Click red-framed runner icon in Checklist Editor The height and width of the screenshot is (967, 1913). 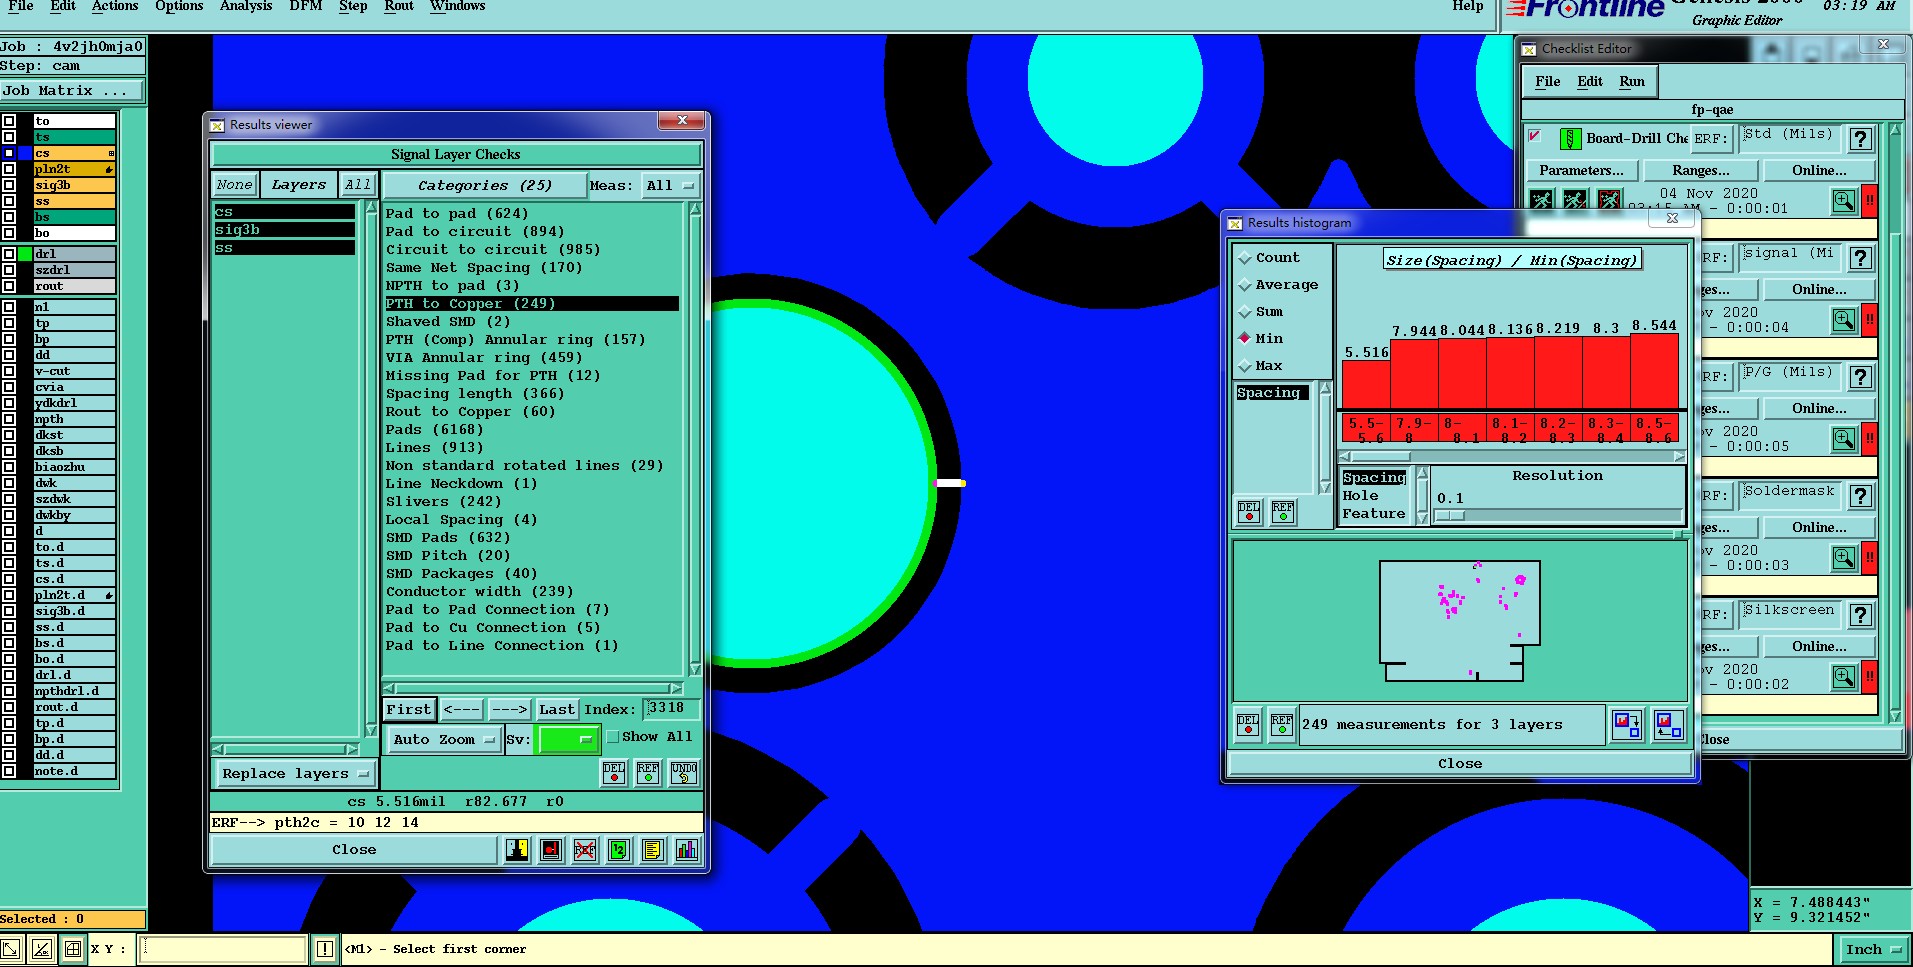click(x=1609, y=200)
